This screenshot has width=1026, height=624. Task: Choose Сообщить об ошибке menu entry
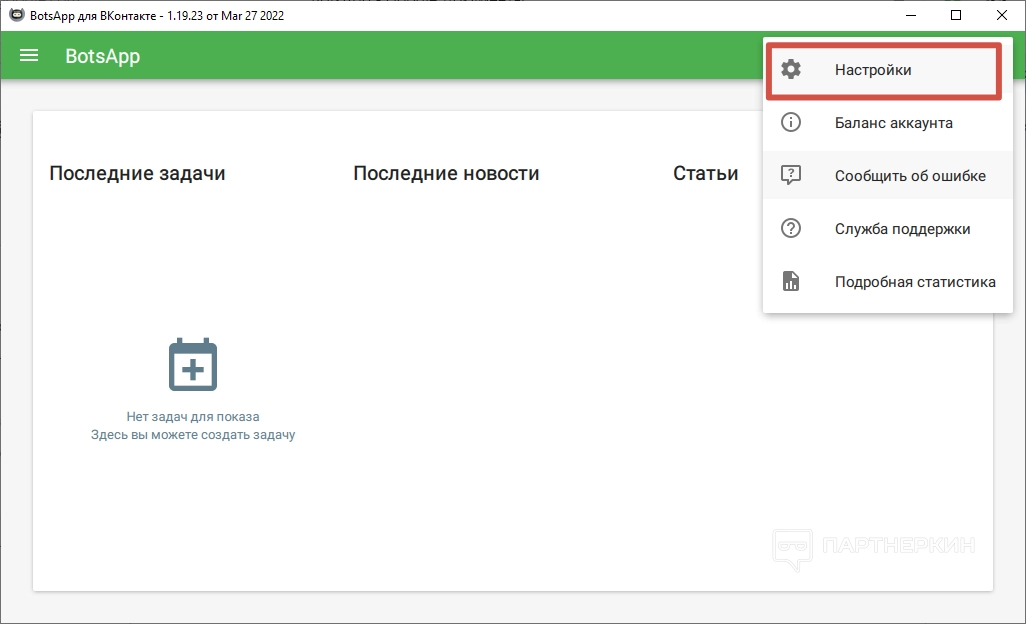888,175
